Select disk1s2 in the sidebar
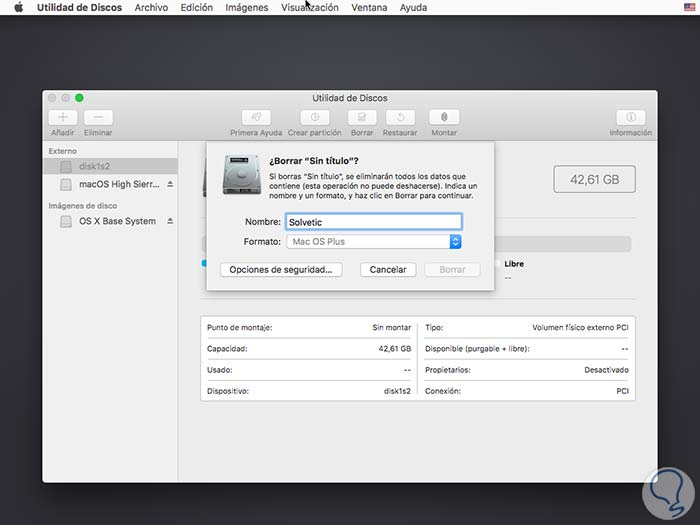 click(x=110, y=166)
